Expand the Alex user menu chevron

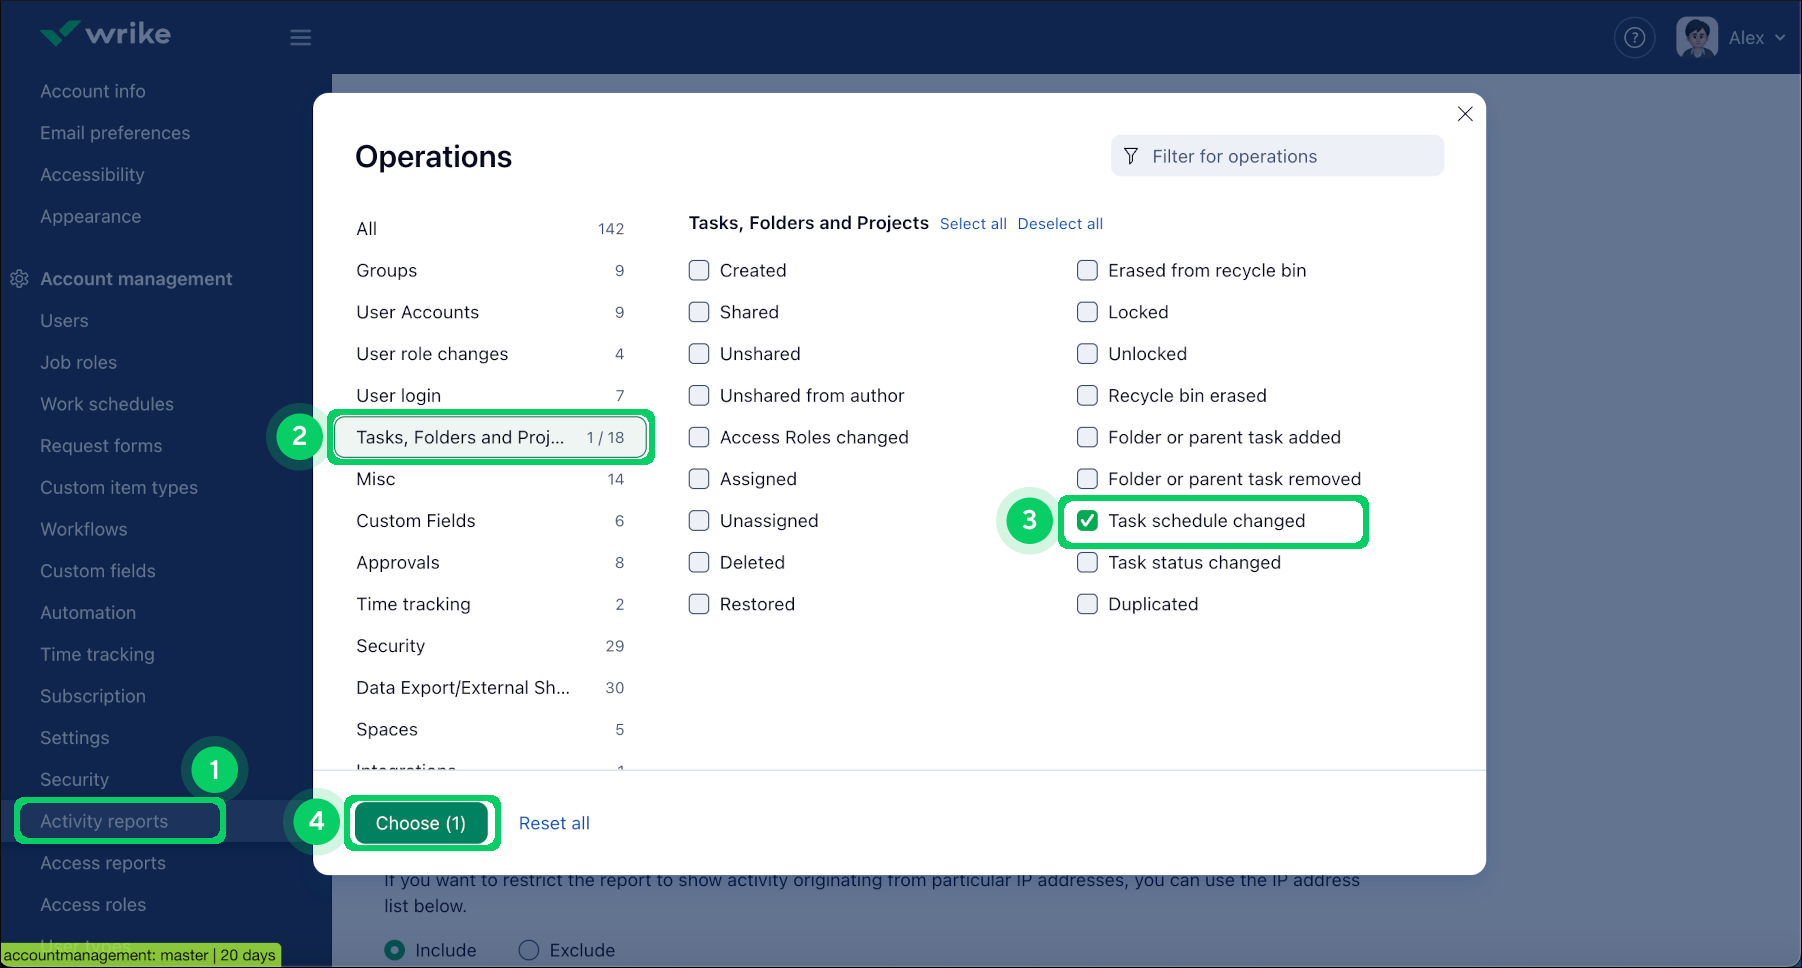click(x=1780, y=38)
